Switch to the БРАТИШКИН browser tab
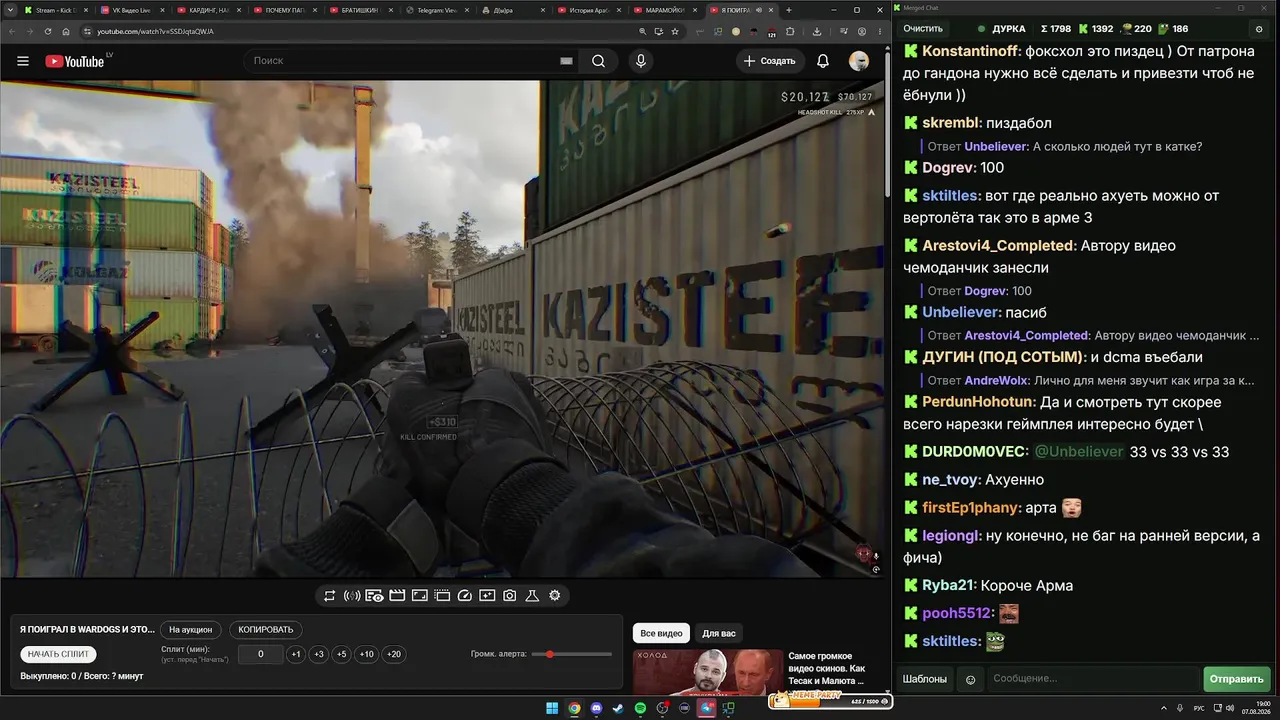Image resolution: width=1280 pixels, height=720 pixels. click(359, 10)
